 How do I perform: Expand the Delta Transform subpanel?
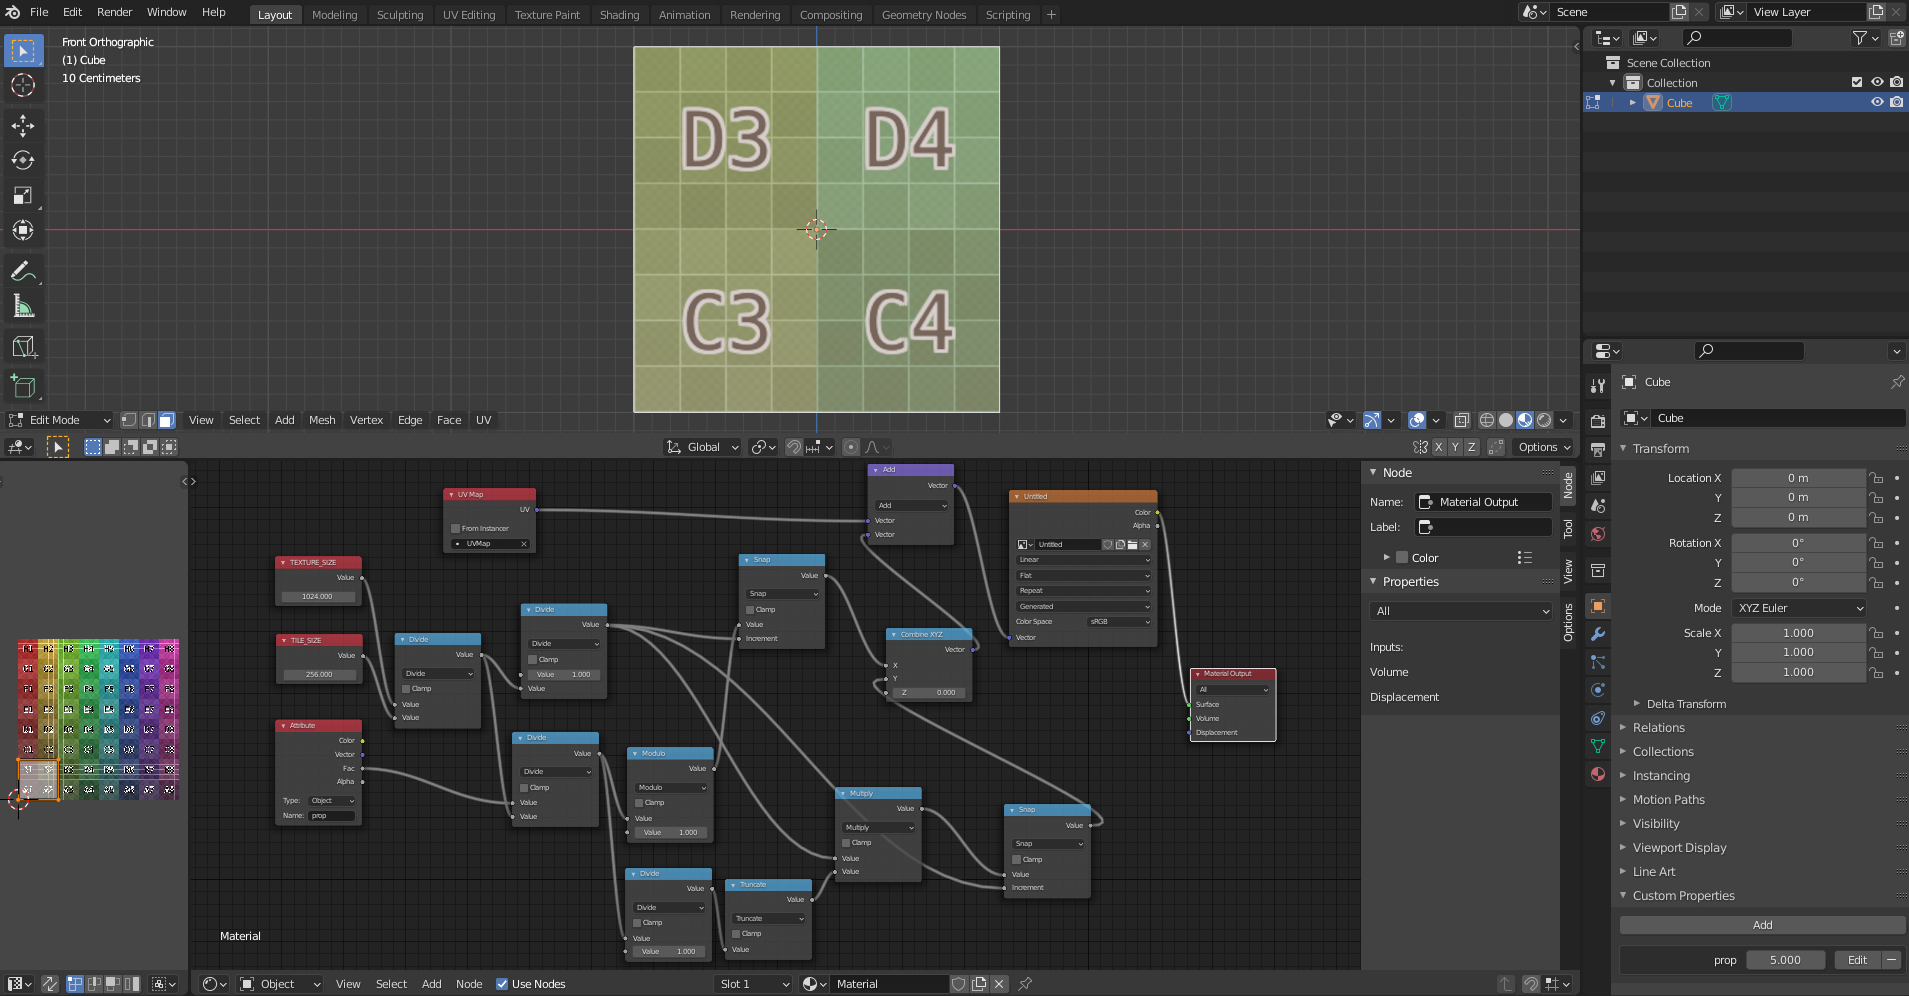[x=1686, y=704]
